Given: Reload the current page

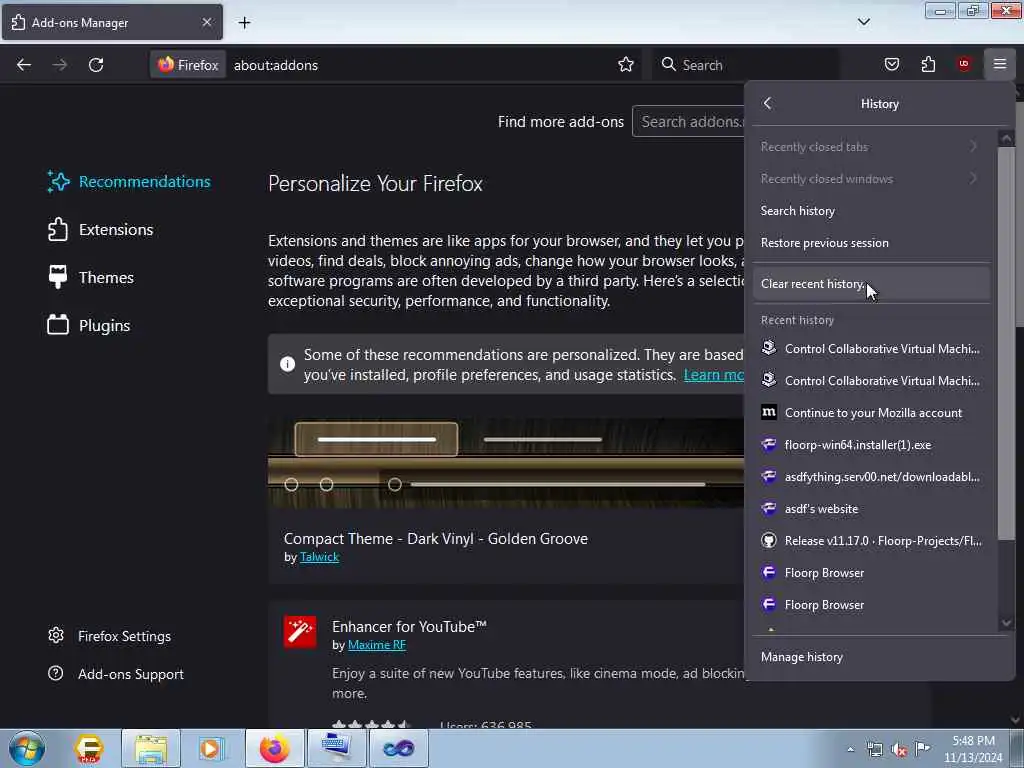Looking at the screenshot, I should point(96,65).
